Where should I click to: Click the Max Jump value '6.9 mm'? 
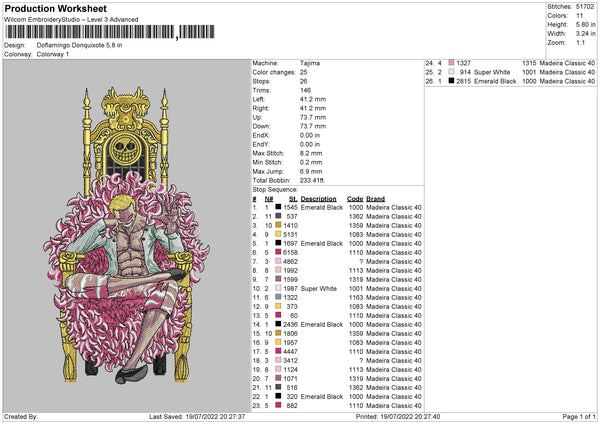[311, 171]
